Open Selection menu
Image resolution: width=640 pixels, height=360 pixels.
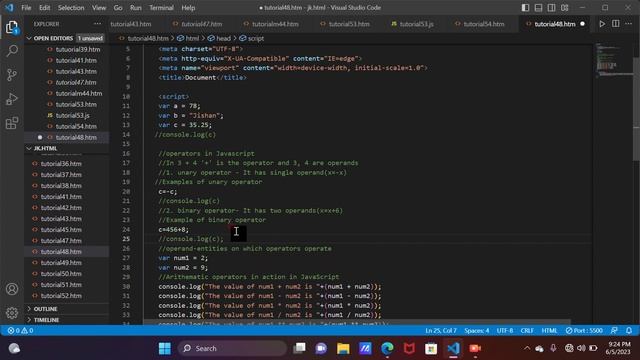coord(71,8)
